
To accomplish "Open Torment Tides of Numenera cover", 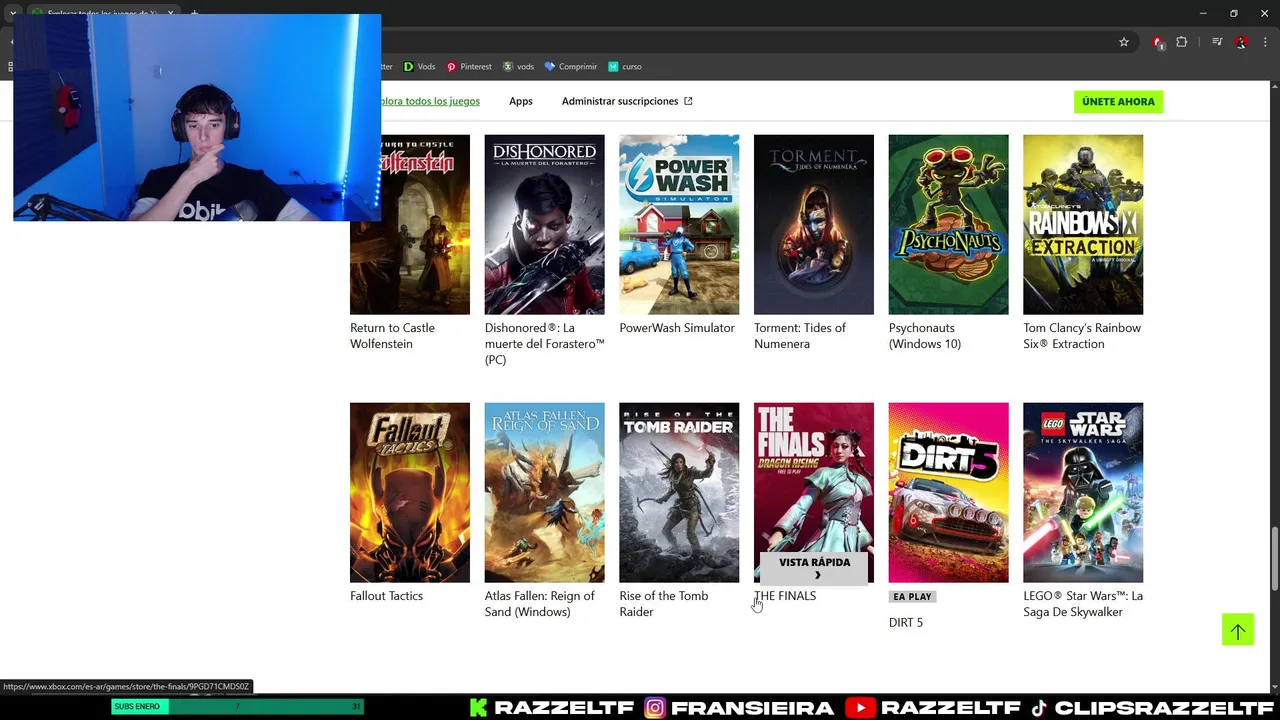I will [814, 225].
